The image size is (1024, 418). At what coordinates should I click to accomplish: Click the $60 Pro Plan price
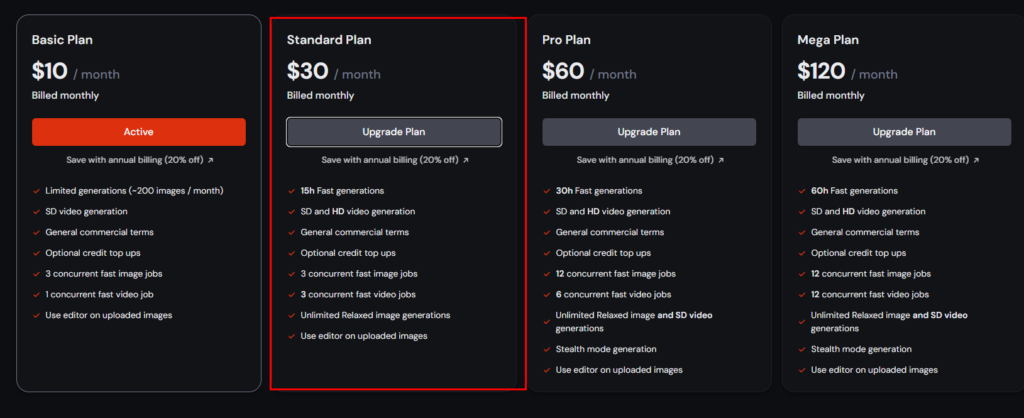pos(561,71)
